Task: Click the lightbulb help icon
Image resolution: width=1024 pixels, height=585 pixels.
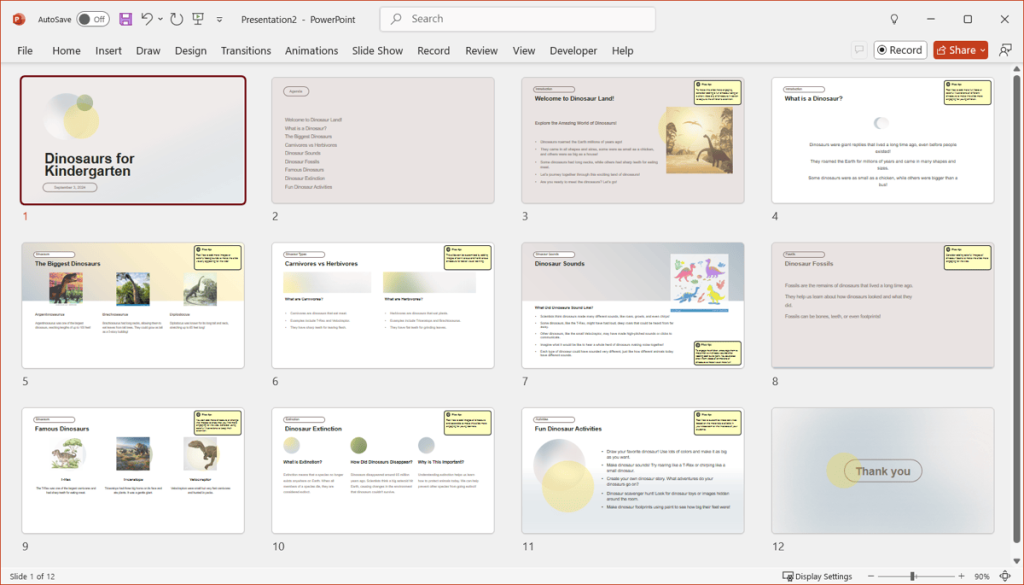Action: tap(894, 19)
